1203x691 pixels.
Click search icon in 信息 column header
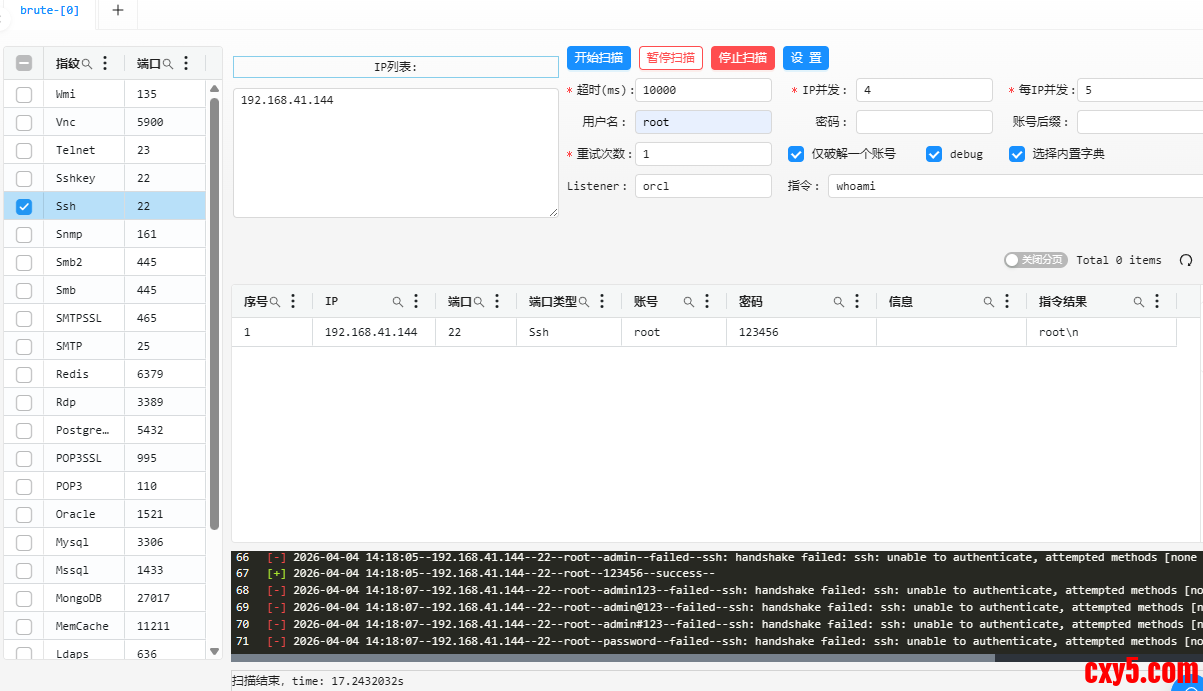click(988, 302)
